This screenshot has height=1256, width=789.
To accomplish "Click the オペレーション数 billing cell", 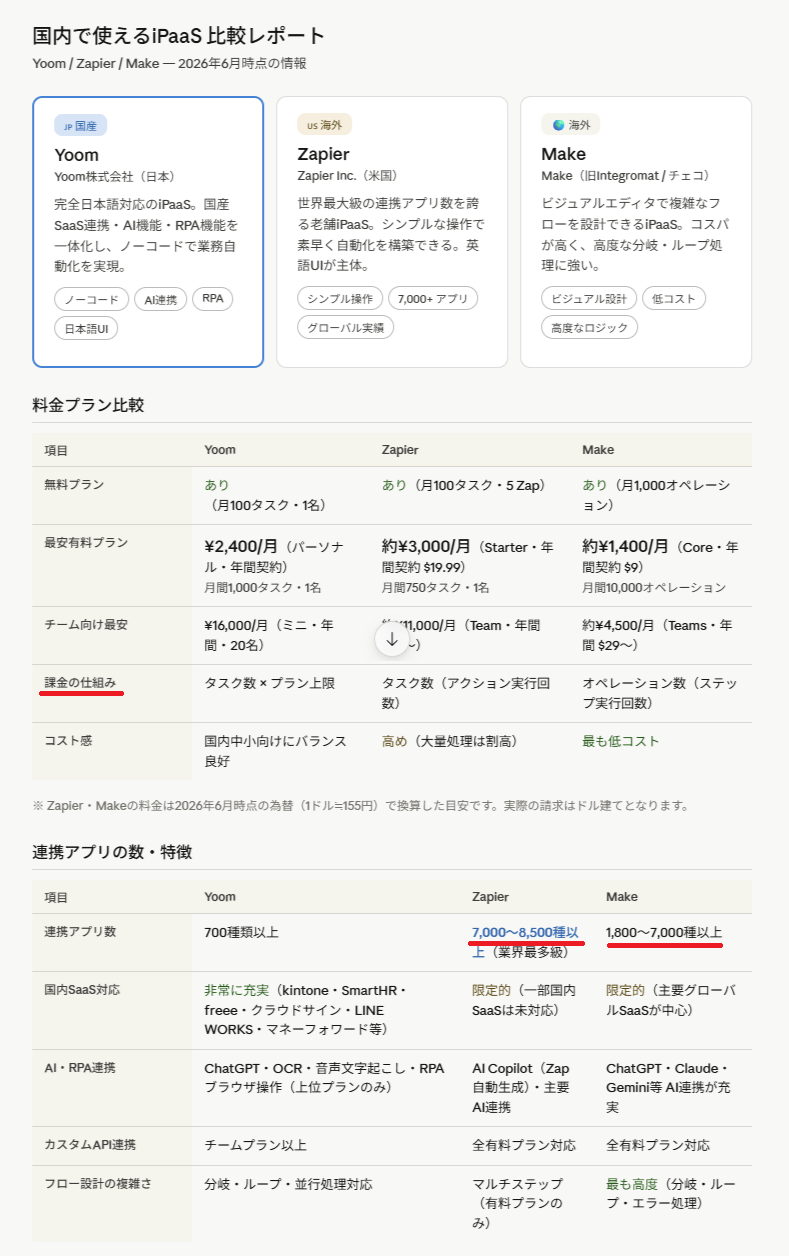I will [660, 692].
